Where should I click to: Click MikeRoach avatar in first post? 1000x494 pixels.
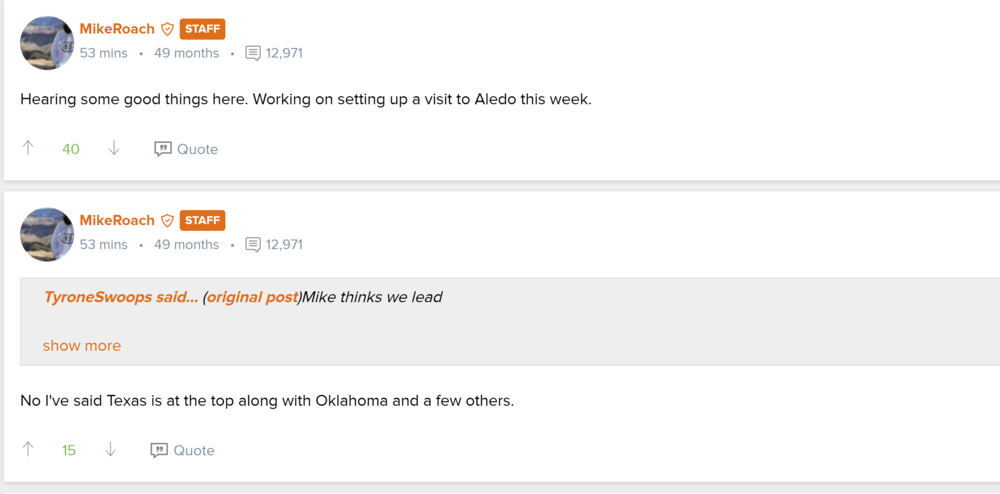[47, 43]
